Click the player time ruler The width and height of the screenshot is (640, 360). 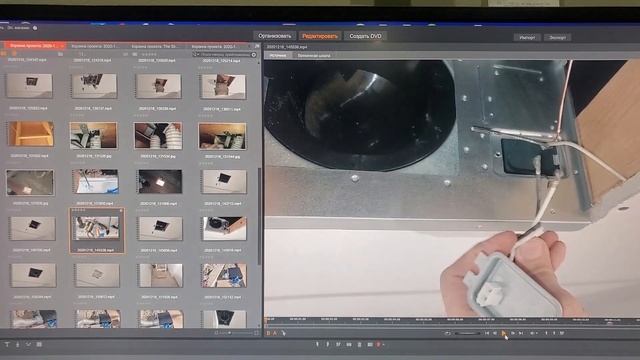452,319
